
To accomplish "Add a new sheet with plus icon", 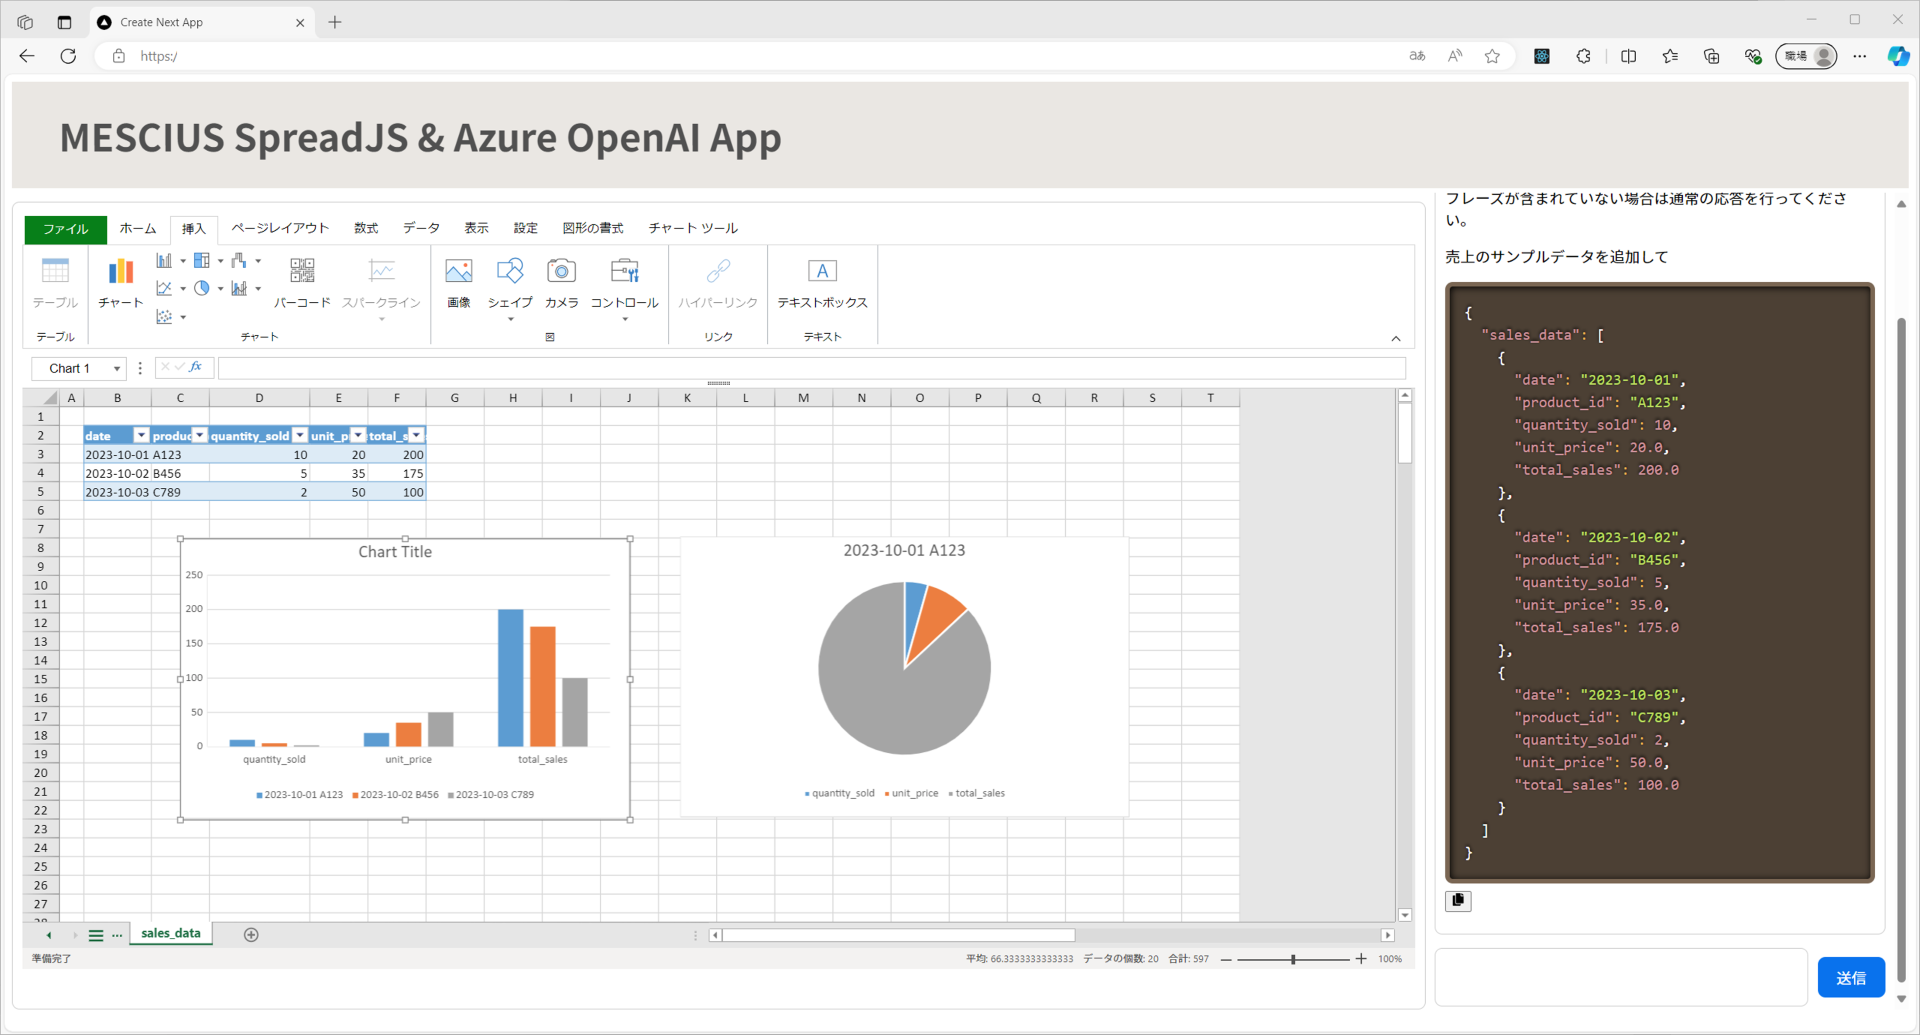I will (x=251, y=935).
